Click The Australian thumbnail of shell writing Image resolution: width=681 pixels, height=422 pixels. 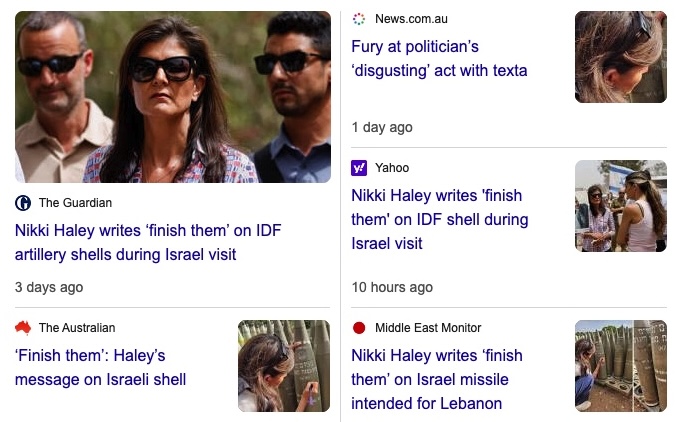284,366
